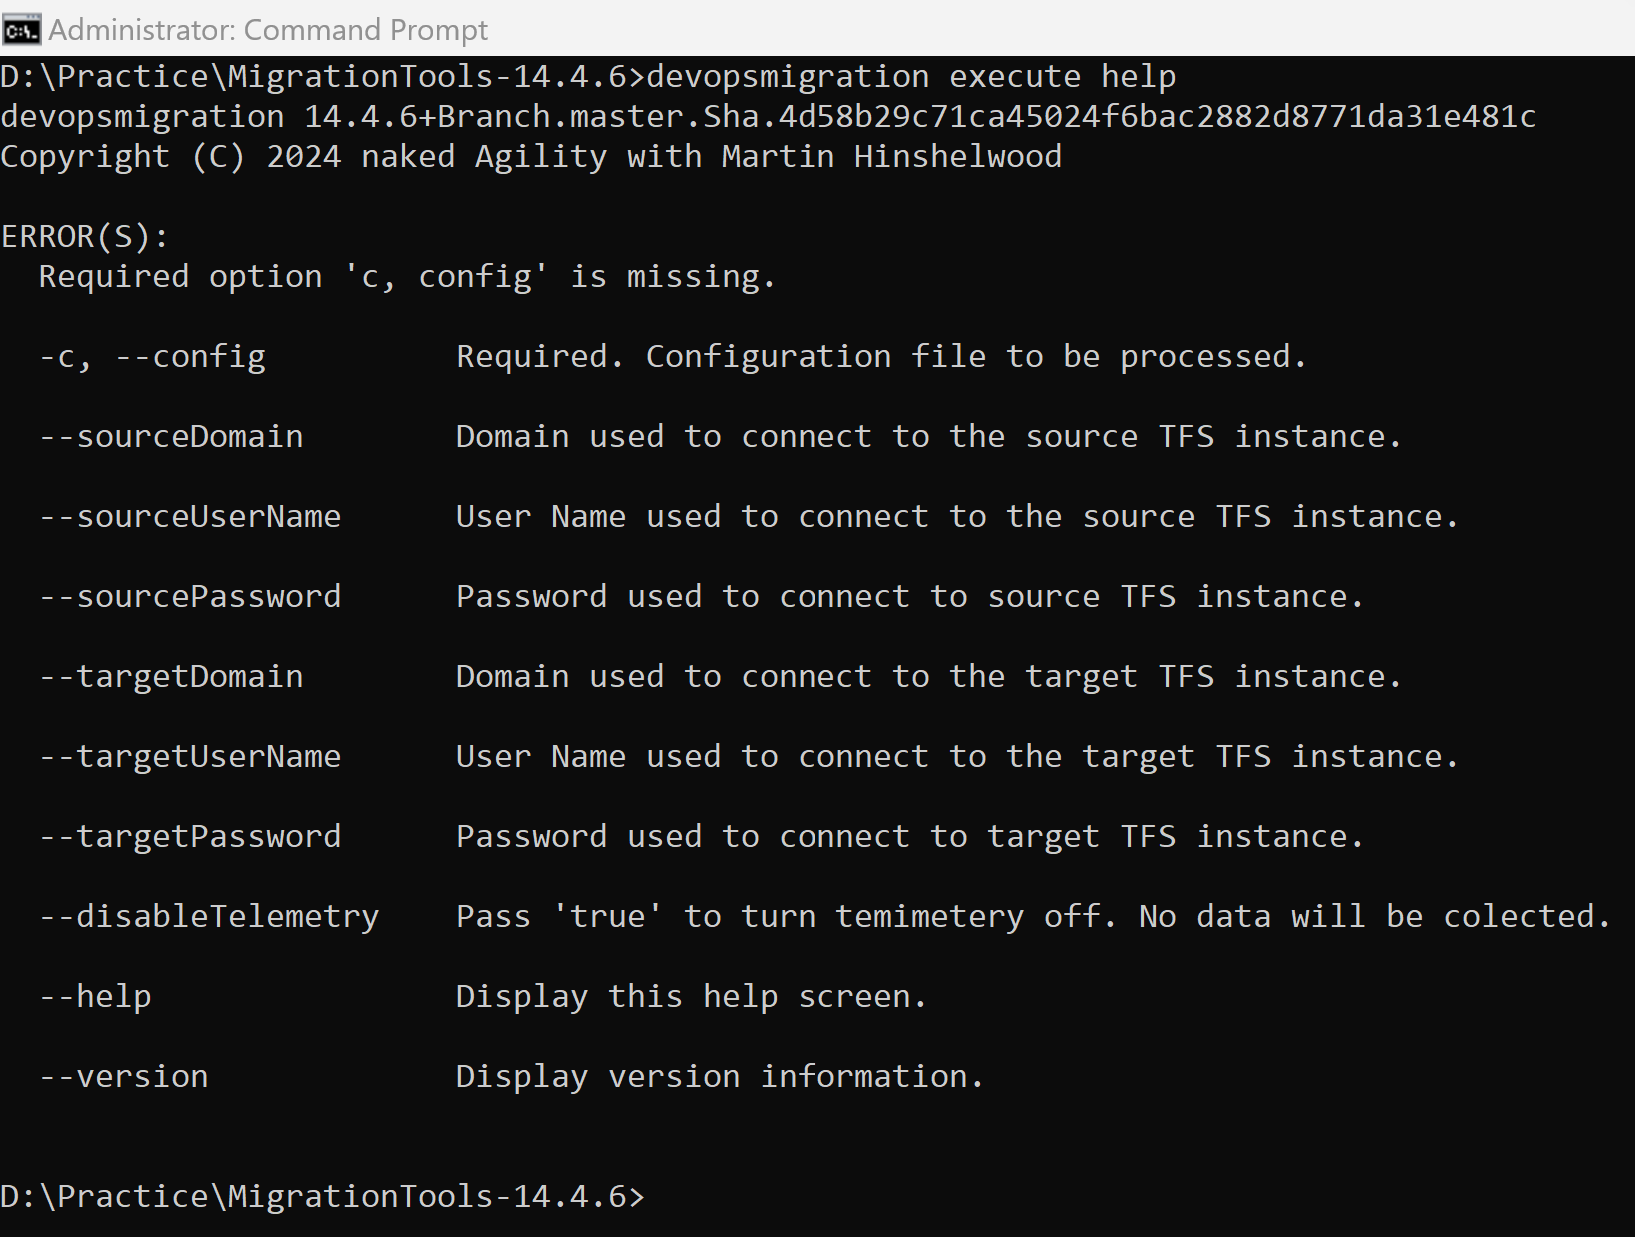
Task: Click the --help option text
Action: tap(95, 997)
